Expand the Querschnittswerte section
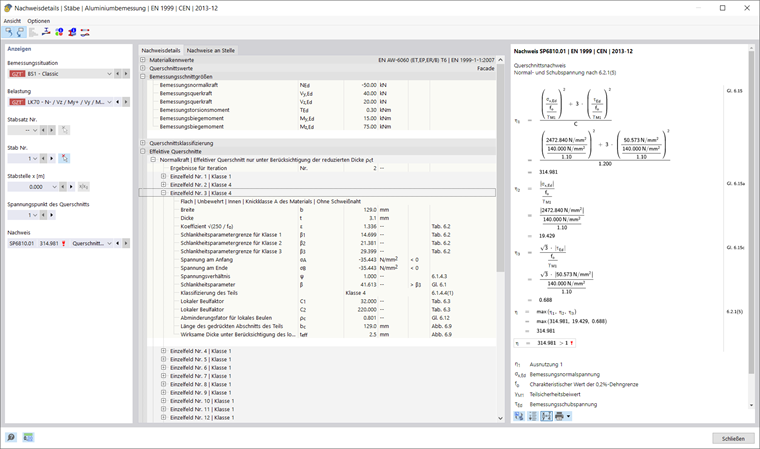The image size is (760, 449). tap(142, 68)
